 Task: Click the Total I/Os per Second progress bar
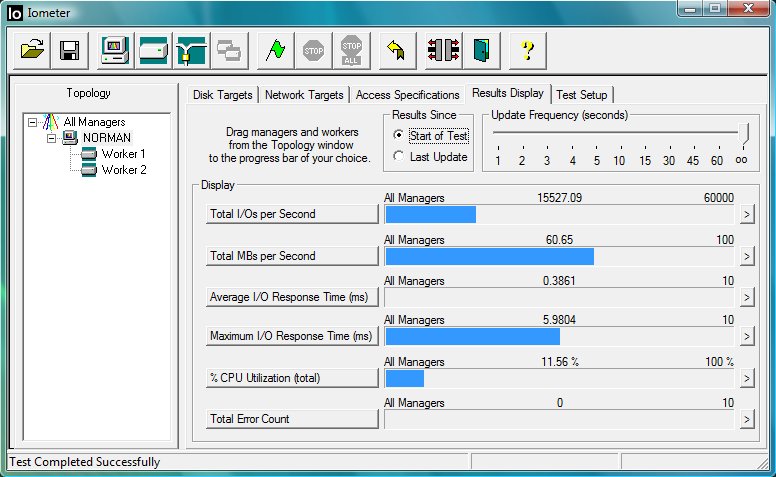click(559, 215)
